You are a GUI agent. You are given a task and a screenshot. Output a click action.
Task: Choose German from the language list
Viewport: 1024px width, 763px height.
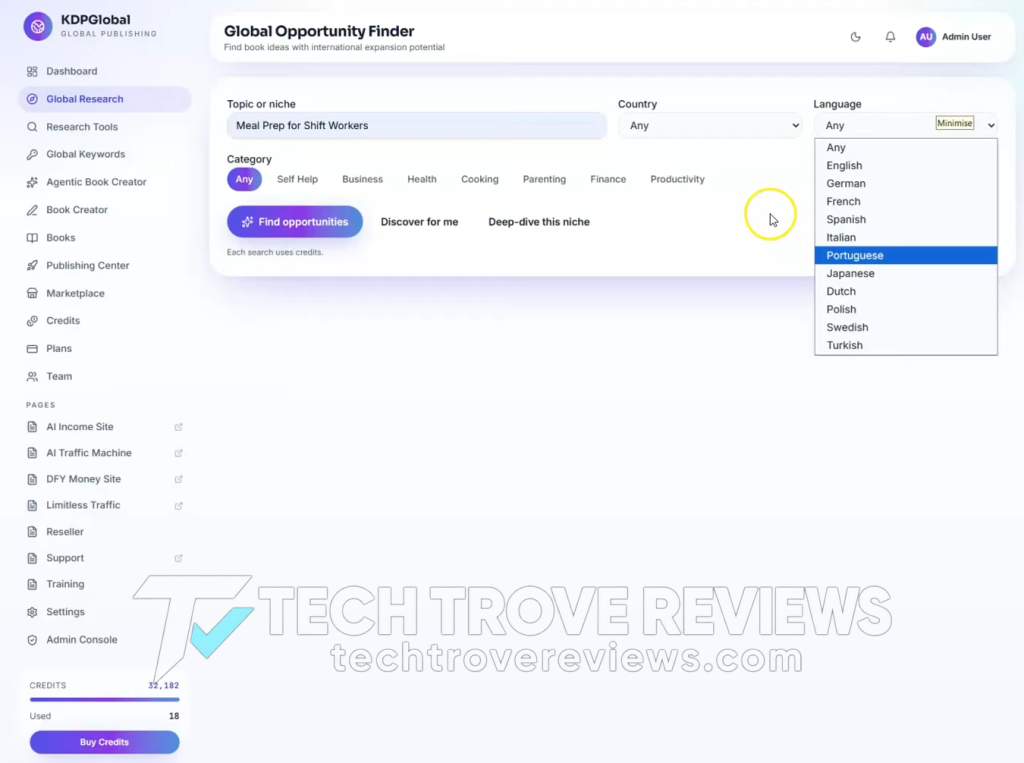(906, 184)
